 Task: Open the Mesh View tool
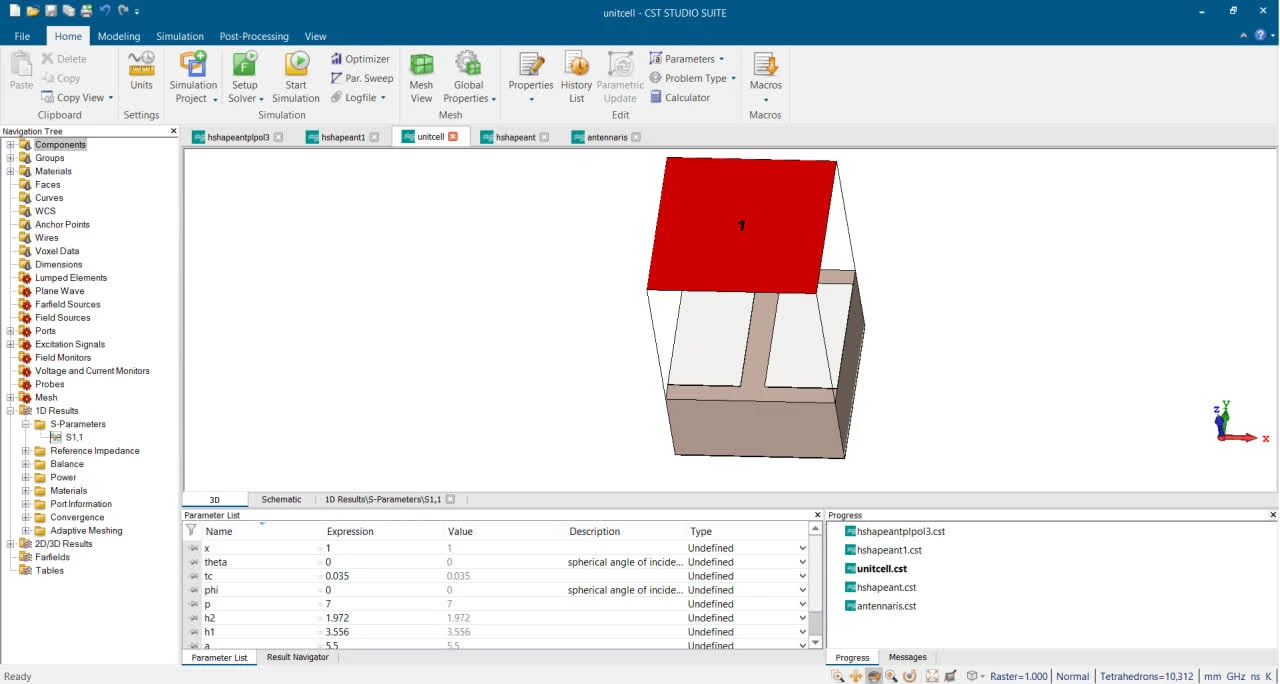[x=421, y=77]
